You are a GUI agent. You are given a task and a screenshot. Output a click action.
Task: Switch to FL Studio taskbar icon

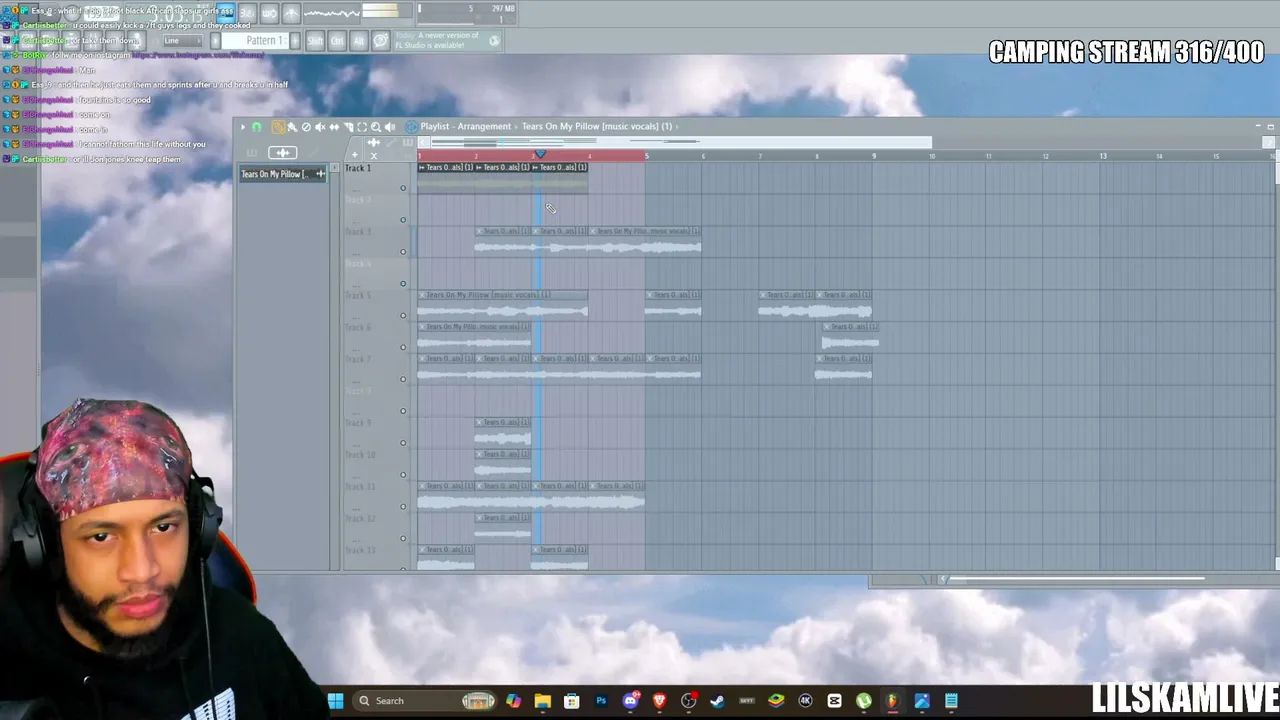pyautogui.click(x=892, y=701)
